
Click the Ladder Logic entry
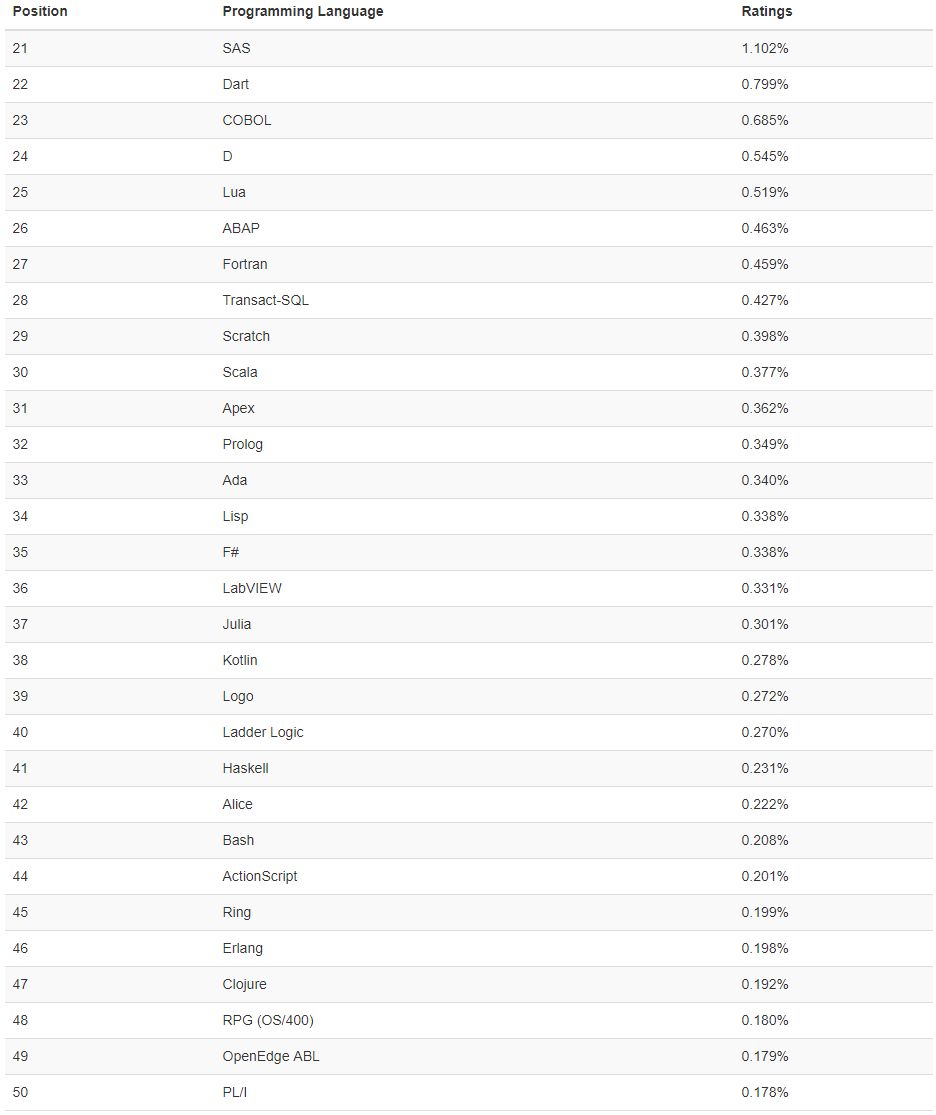262,732
